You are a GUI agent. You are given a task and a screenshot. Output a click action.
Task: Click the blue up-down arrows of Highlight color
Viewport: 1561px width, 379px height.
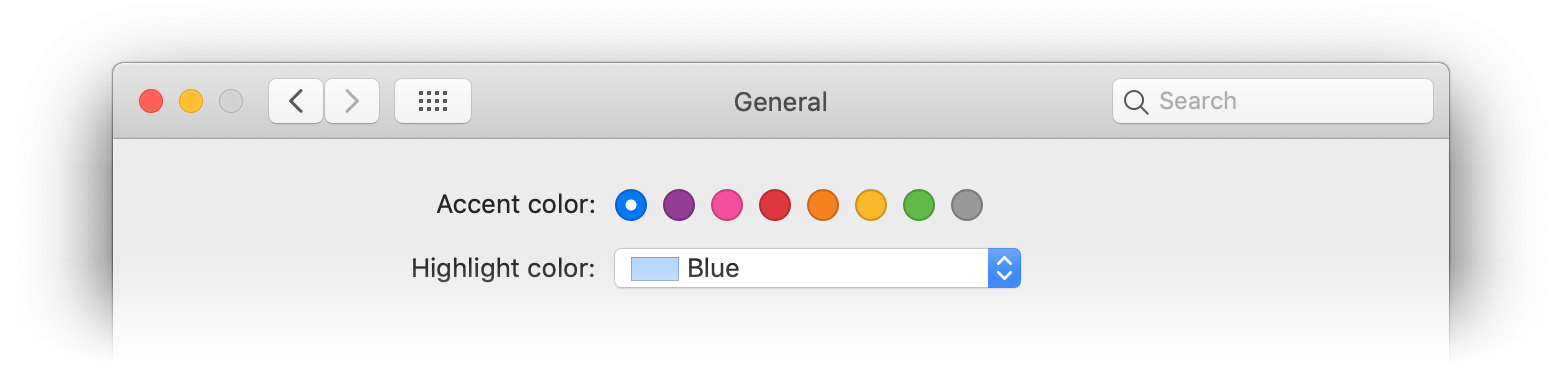[x=1005, y=268]
